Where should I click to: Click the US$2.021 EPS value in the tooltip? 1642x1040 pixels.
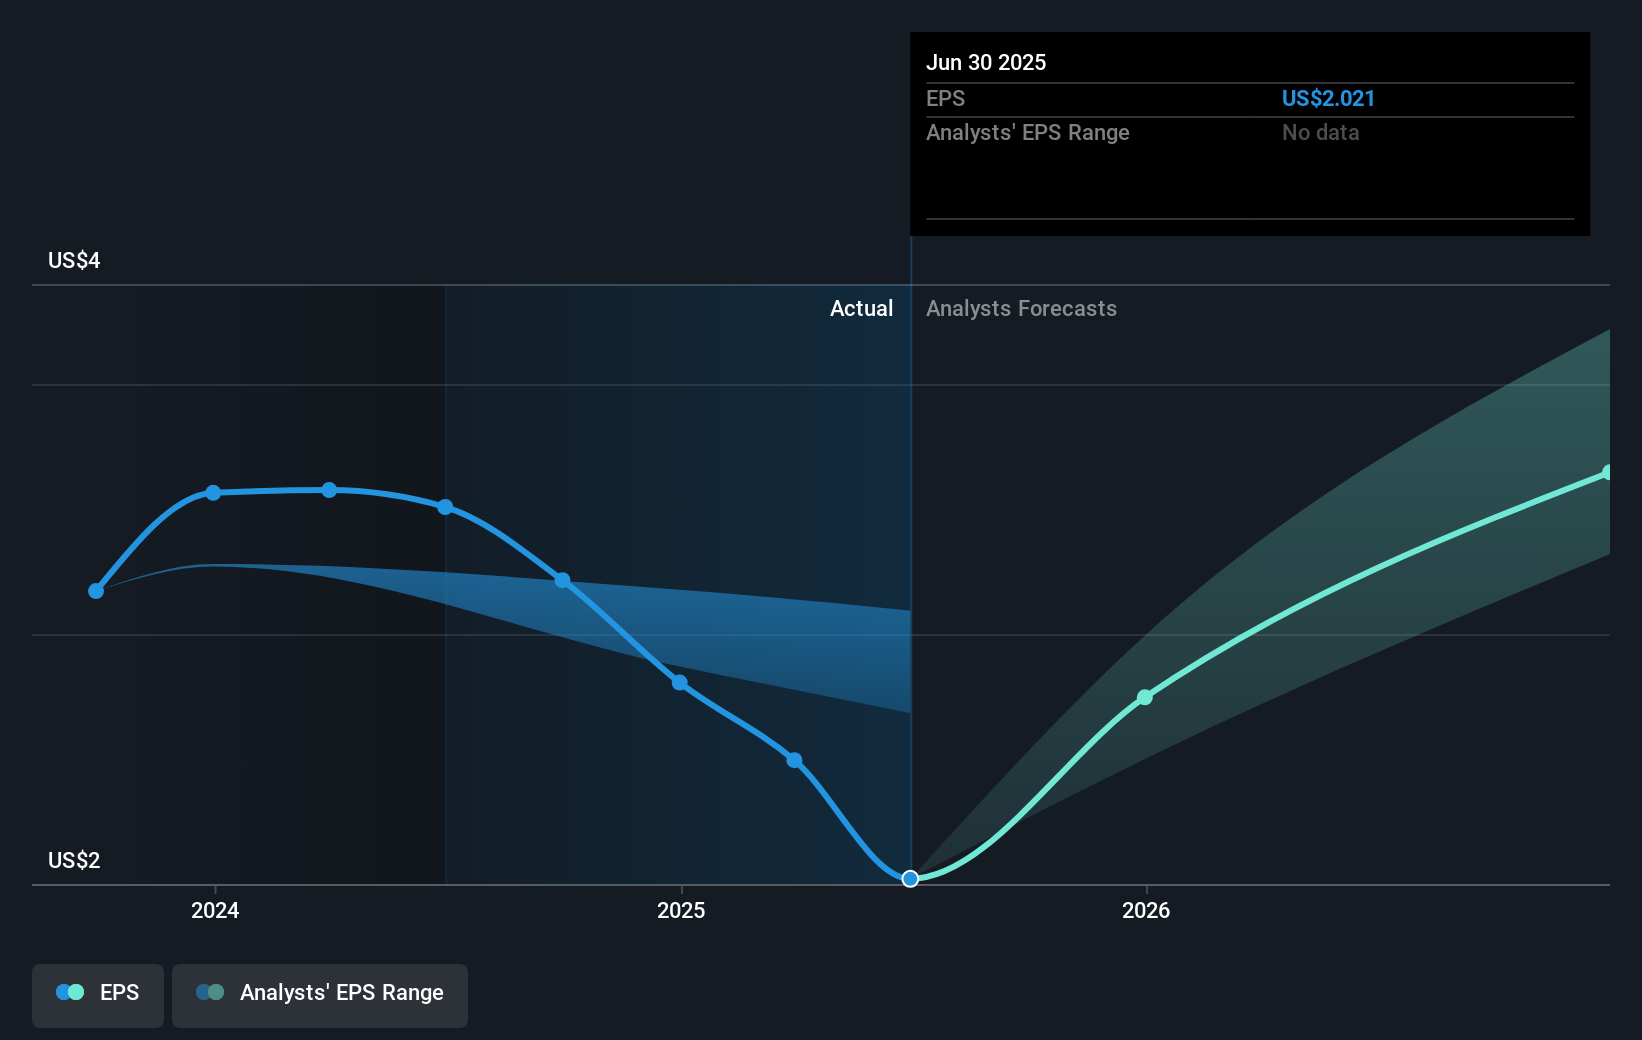1328,99
